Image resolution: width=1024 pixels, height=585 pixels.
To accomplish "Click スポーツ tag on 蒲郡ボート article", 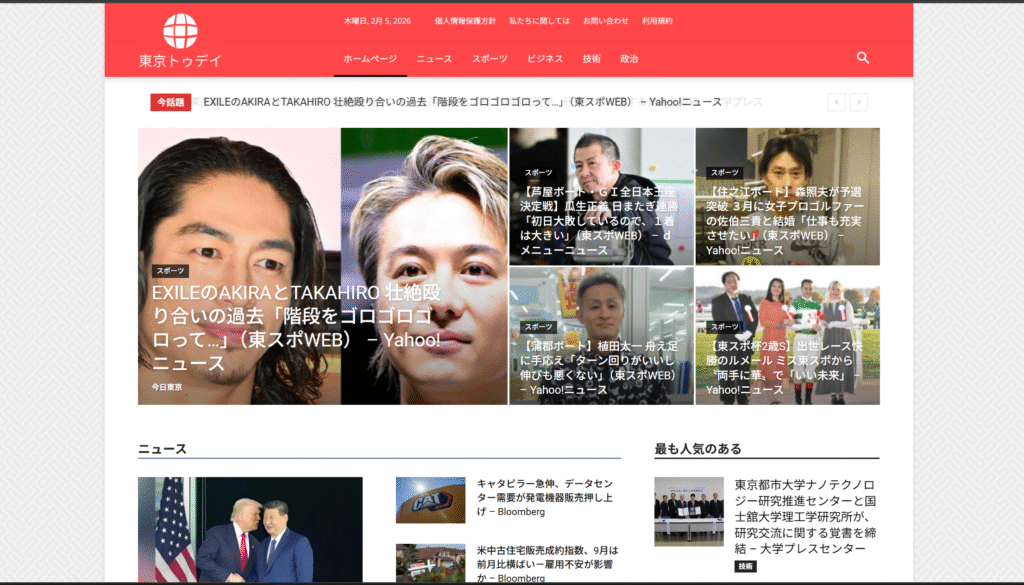I will tap(539, 327).
